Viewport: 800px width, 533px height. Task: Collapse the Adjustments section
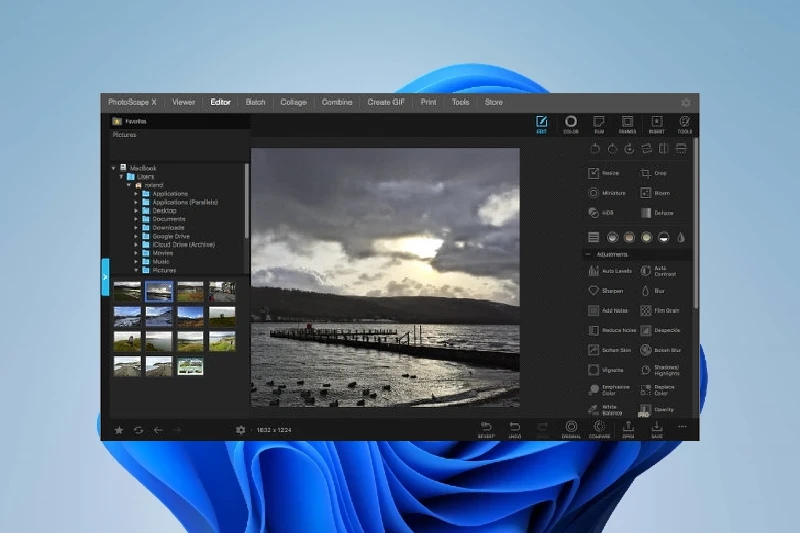(x=588, y=254)
